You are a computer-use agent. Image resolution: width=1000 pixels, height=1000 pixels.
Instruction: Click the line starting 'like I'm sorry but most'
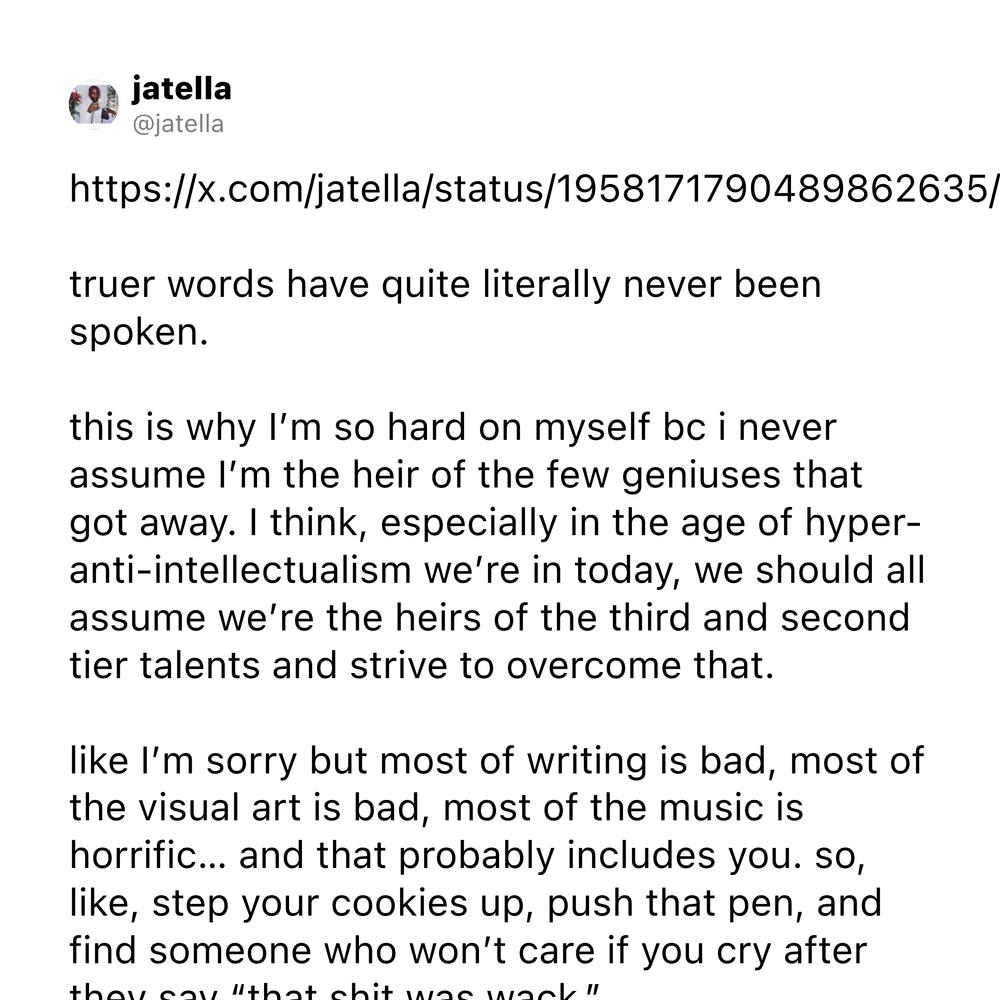coord(496,760)
